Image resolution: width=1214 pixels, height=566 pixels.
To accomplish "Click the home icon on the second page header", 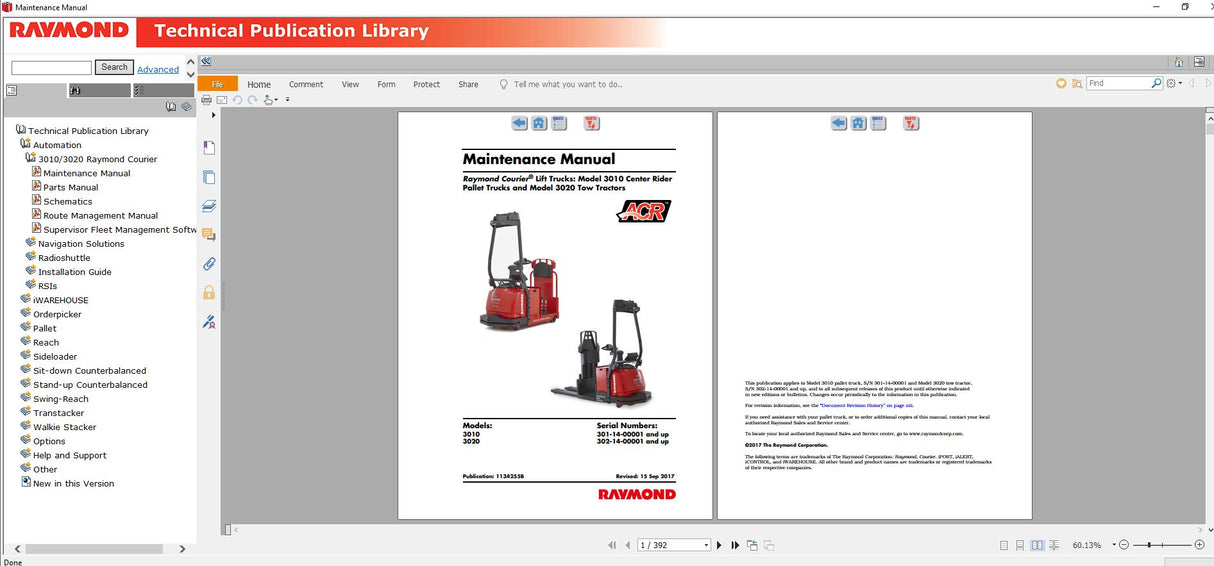I will (x=859, y=123).
